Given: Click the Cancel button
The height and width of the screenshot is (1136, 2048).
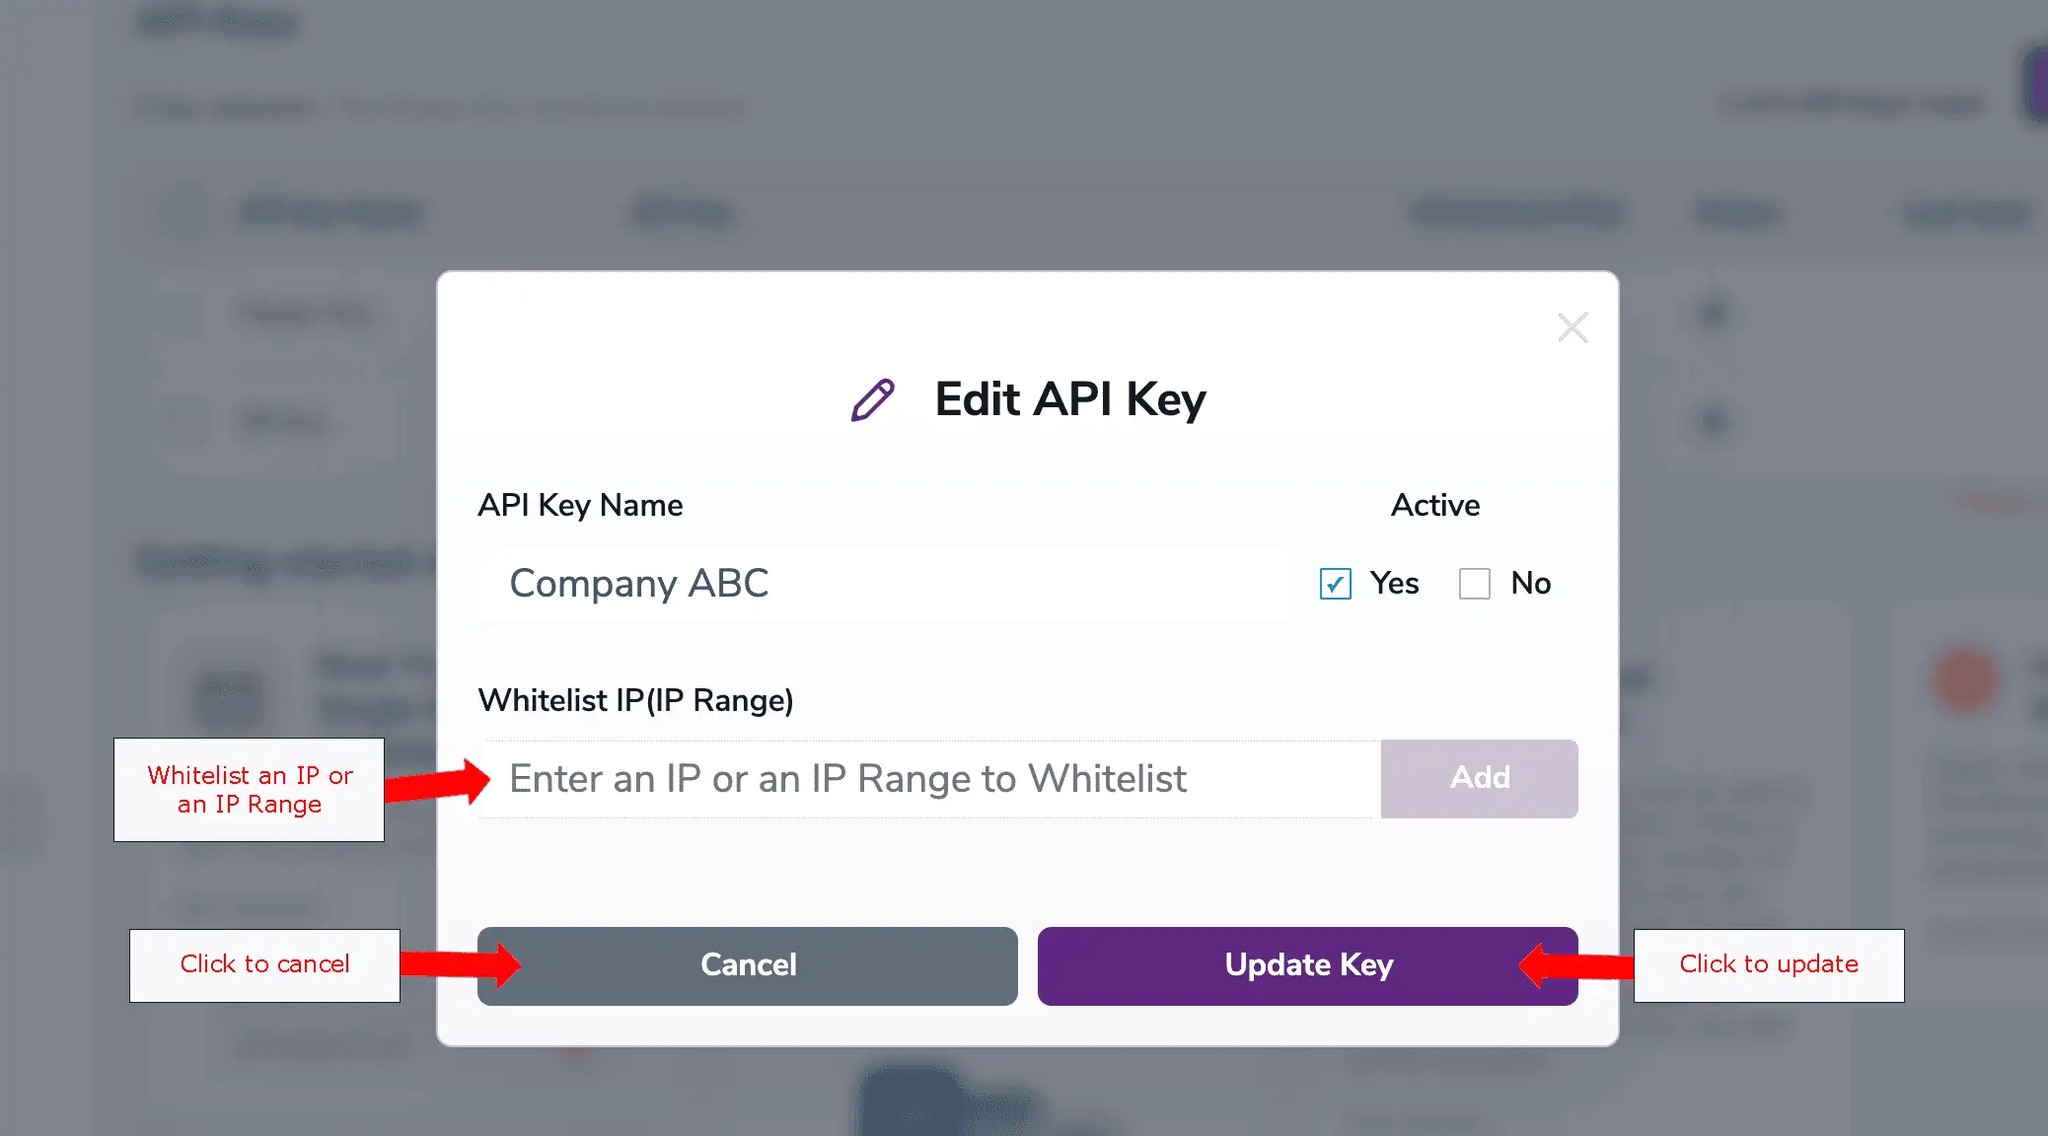Looking at the screenshot, I should [748, 965].
